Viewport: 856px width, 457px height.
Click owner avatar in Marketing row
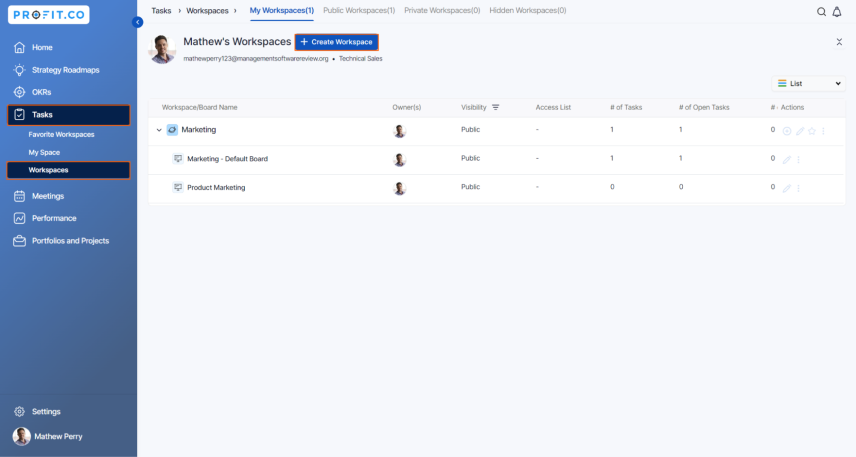click(400, 131)
